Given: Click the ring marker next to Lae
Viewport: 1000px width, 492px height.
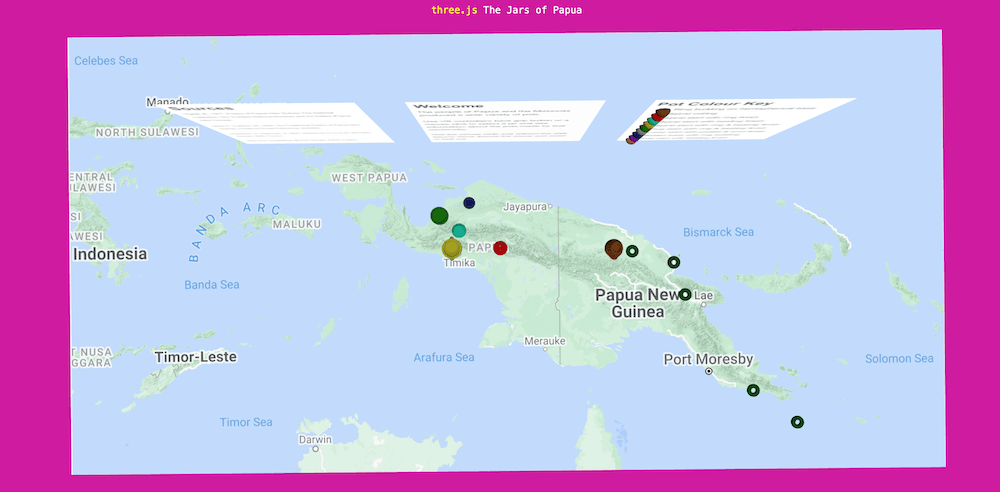Looking at the screenshot, I should tap(684, 295).
